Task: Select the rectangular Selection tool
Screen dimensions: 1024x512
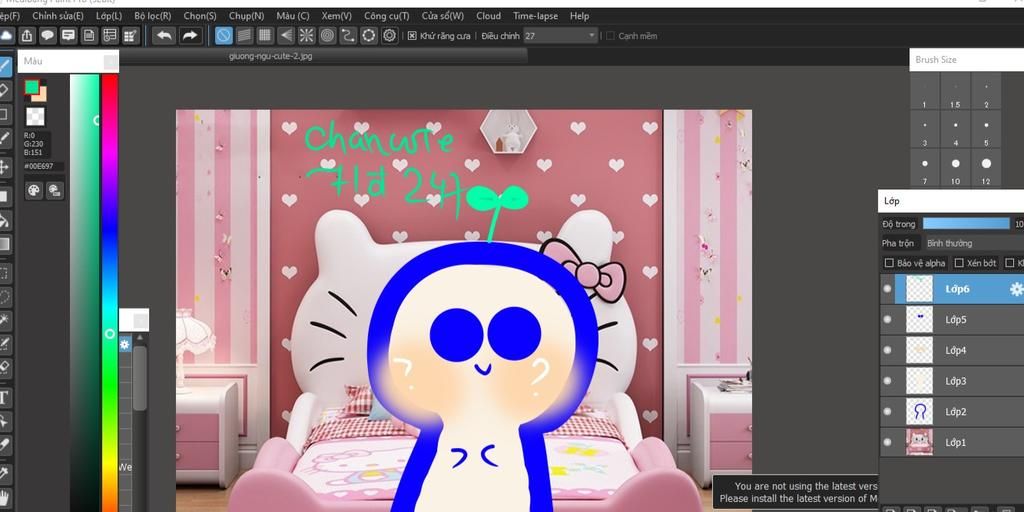Action: 4,273
